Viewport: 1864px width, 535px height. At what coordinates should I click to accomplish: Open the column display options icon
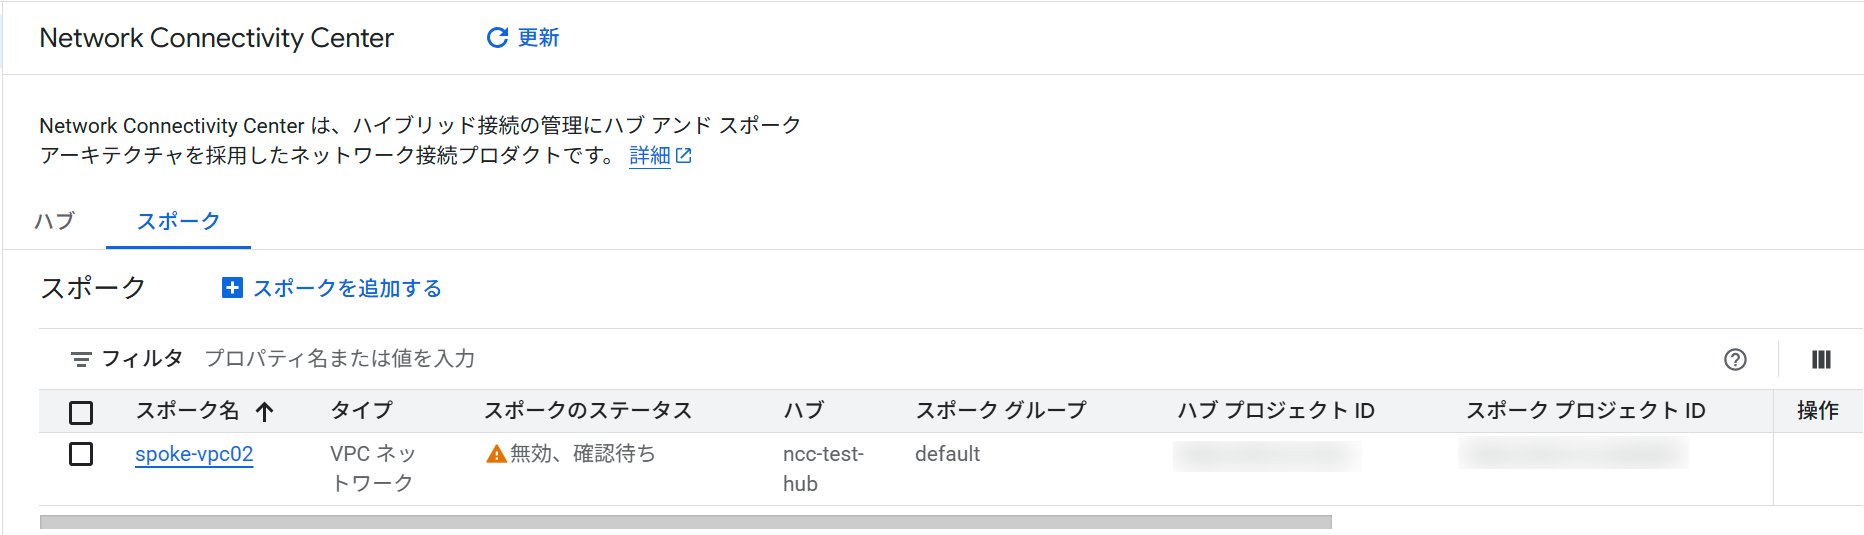coord(1821,360)
